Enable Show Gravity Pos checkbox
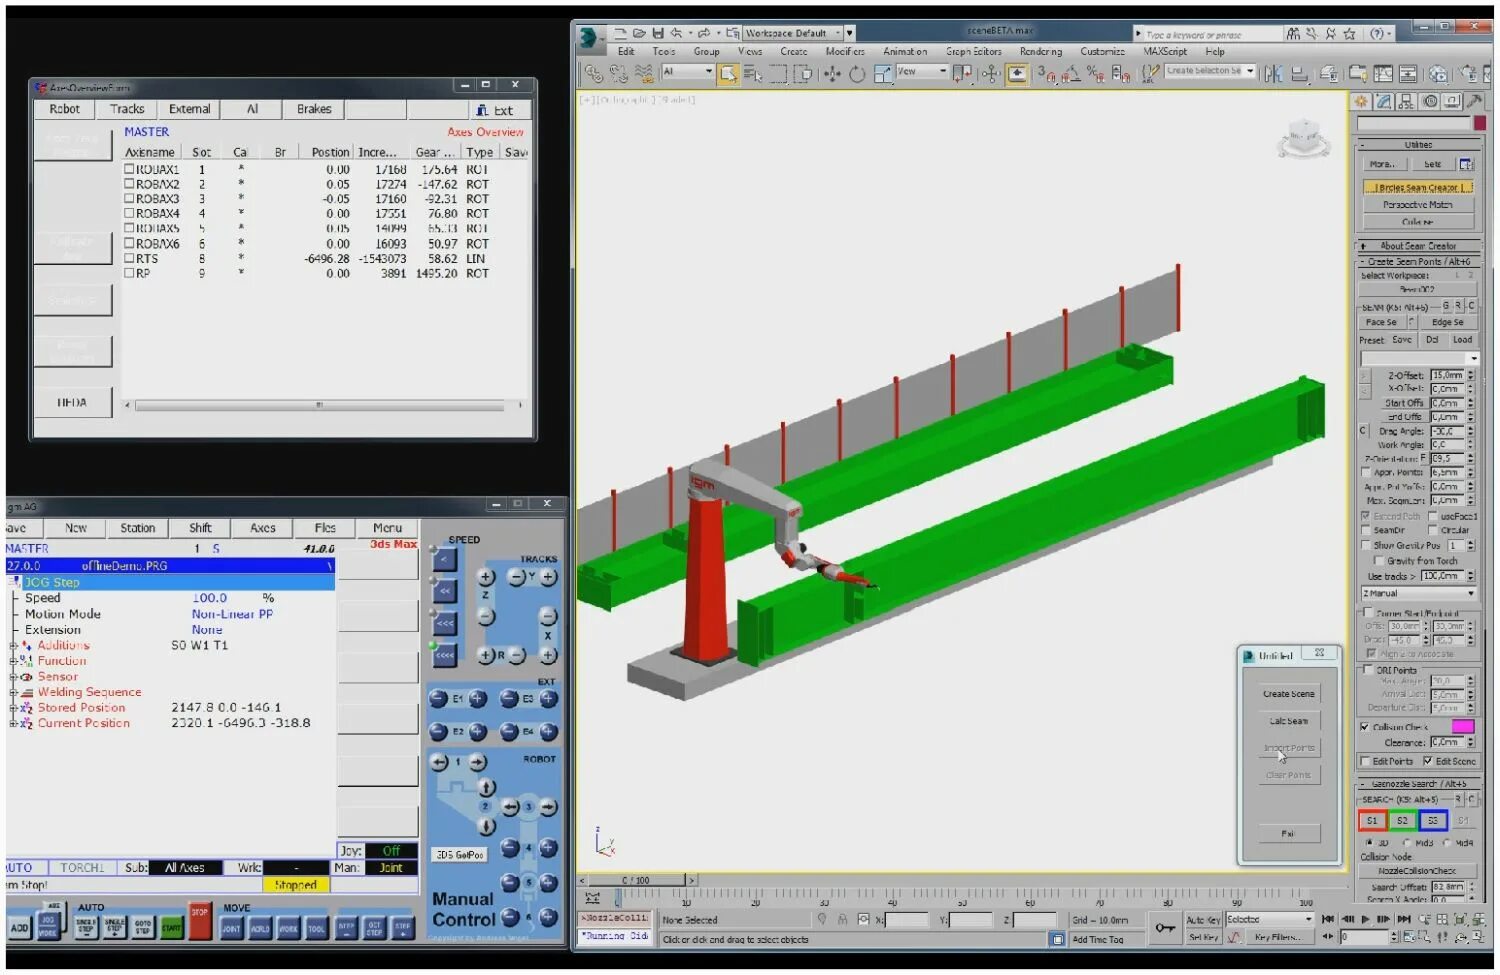Viewport: 1500px width, 975px height. click(x=1366, y=546)
